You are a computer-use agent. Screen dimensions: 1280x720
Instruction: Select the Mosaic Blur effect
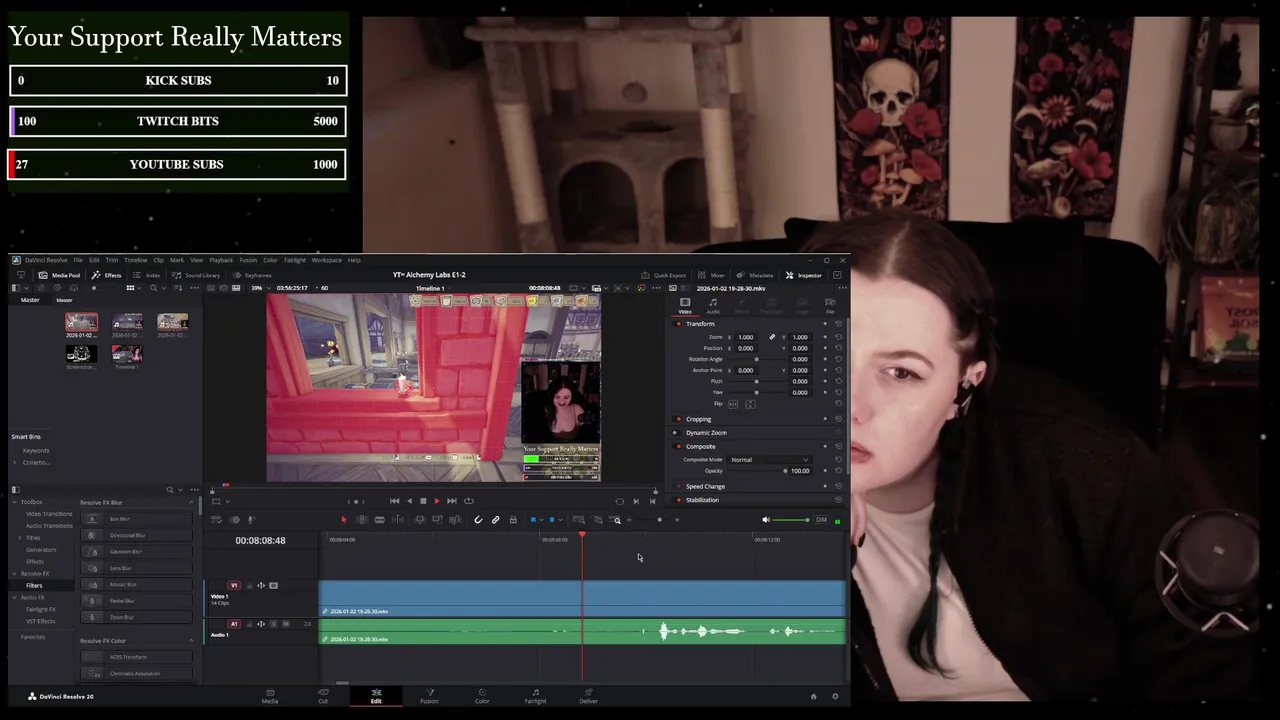[137, 585]
